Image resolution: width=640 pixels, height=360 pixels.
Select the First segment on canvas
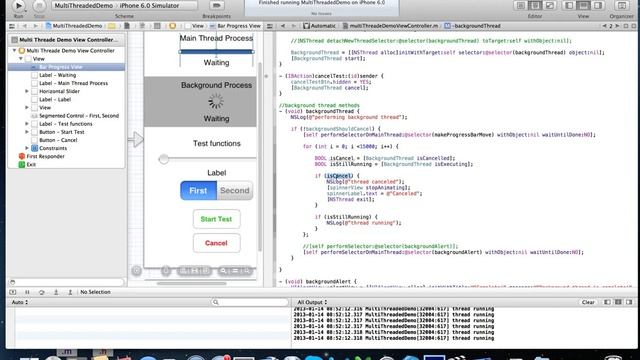pos(198,191)
